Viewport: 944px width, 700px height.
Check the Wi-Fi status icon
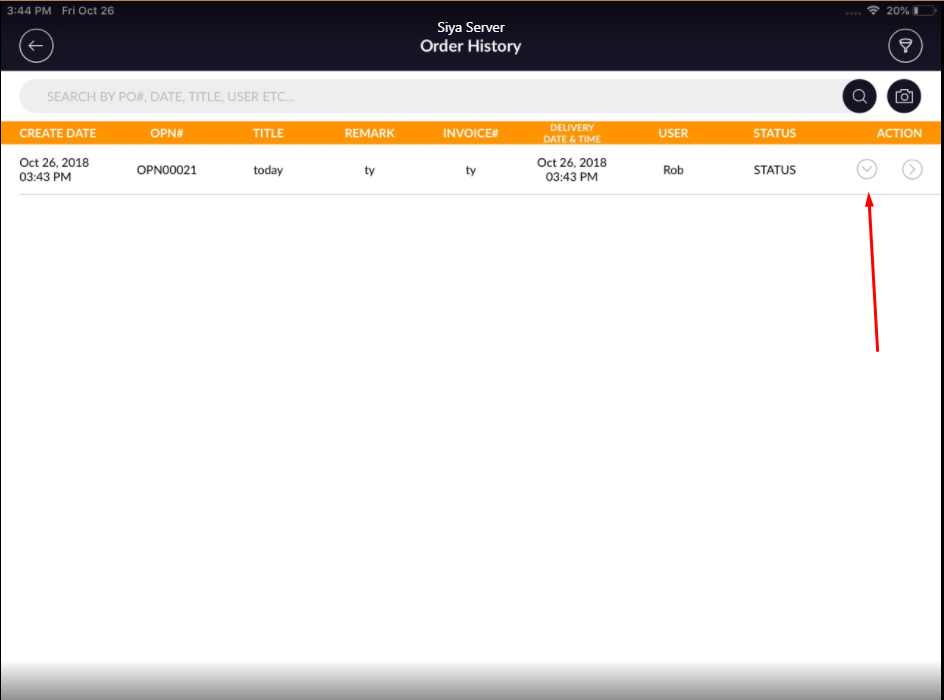click(873, 10)
